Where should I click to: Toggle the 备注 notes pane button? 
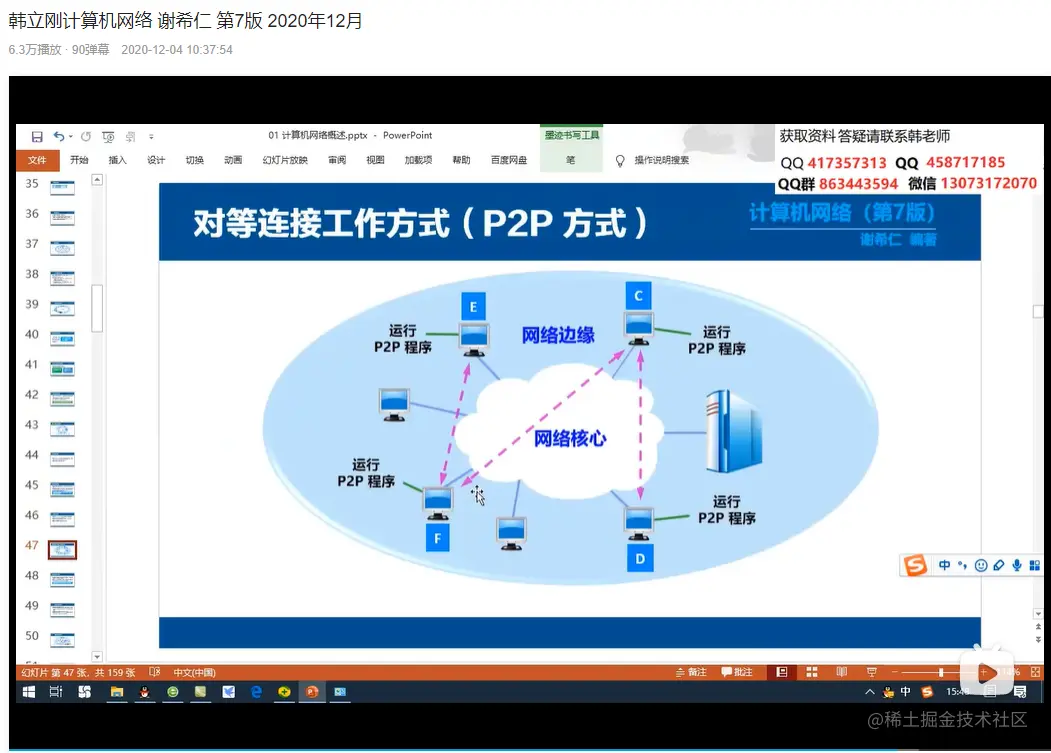691,672
